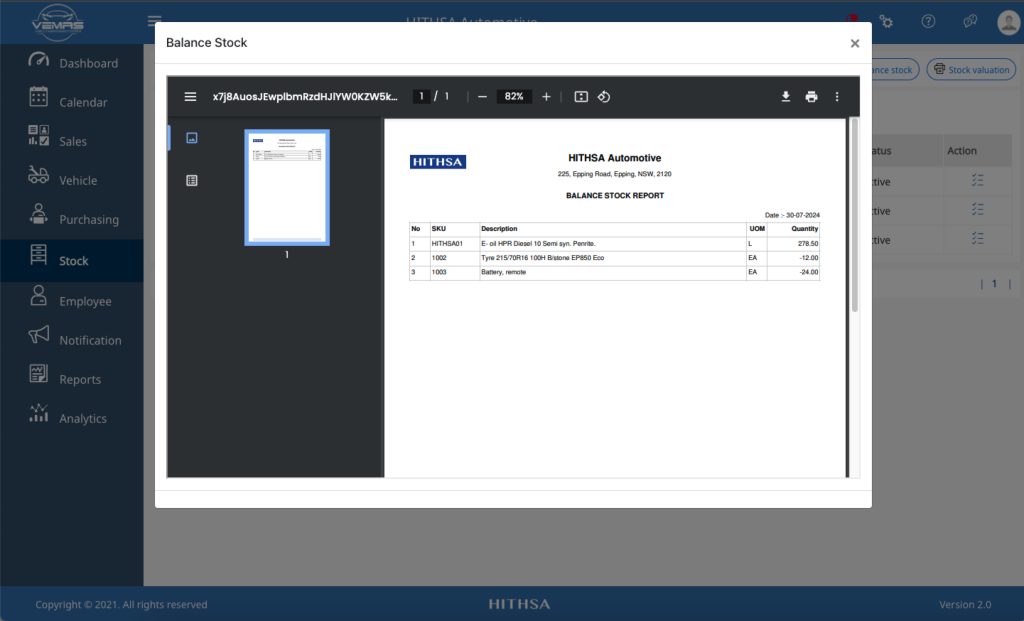Click the Reports icon in sidebar
1024x621 pixels.
39,374
